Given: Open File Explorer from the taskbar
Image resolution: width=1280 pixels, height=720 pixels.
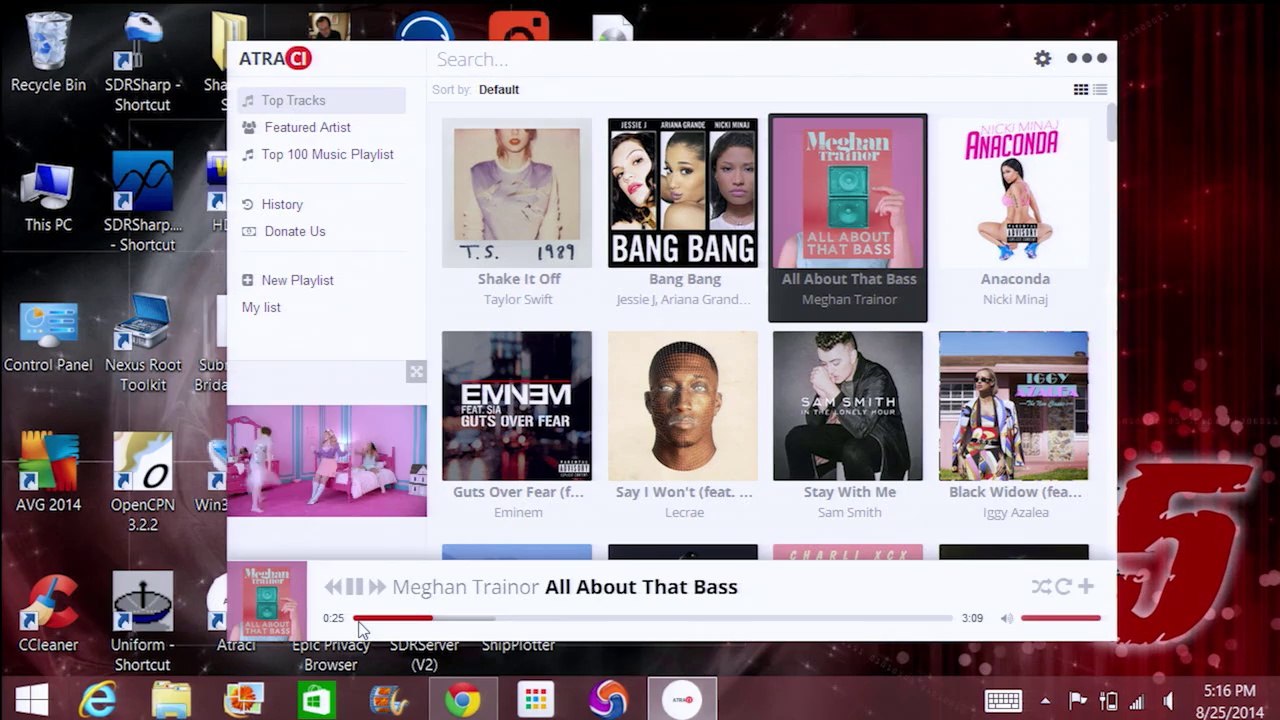Looking at the screenshot, I should pos(171,700).
